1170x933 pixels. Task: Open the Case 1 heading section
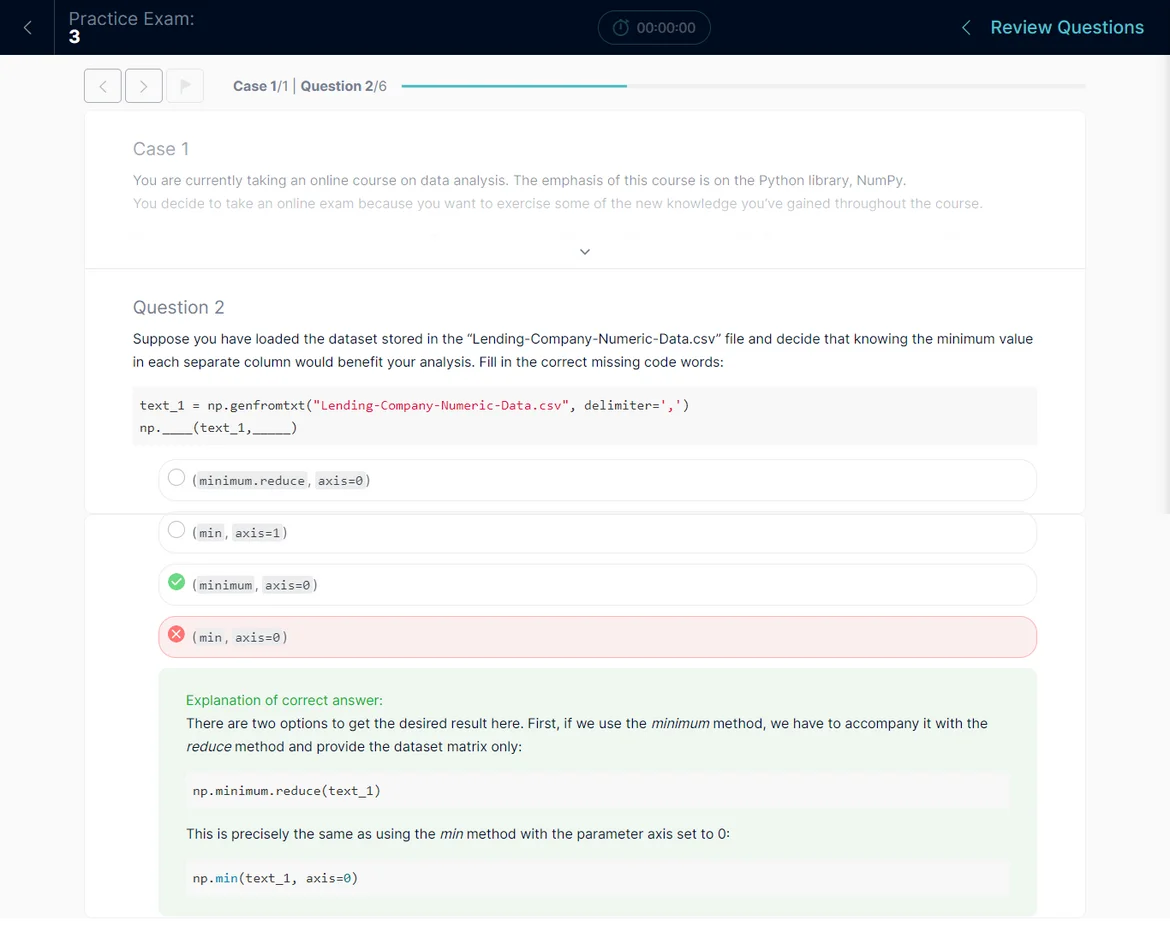click(161, 149)
